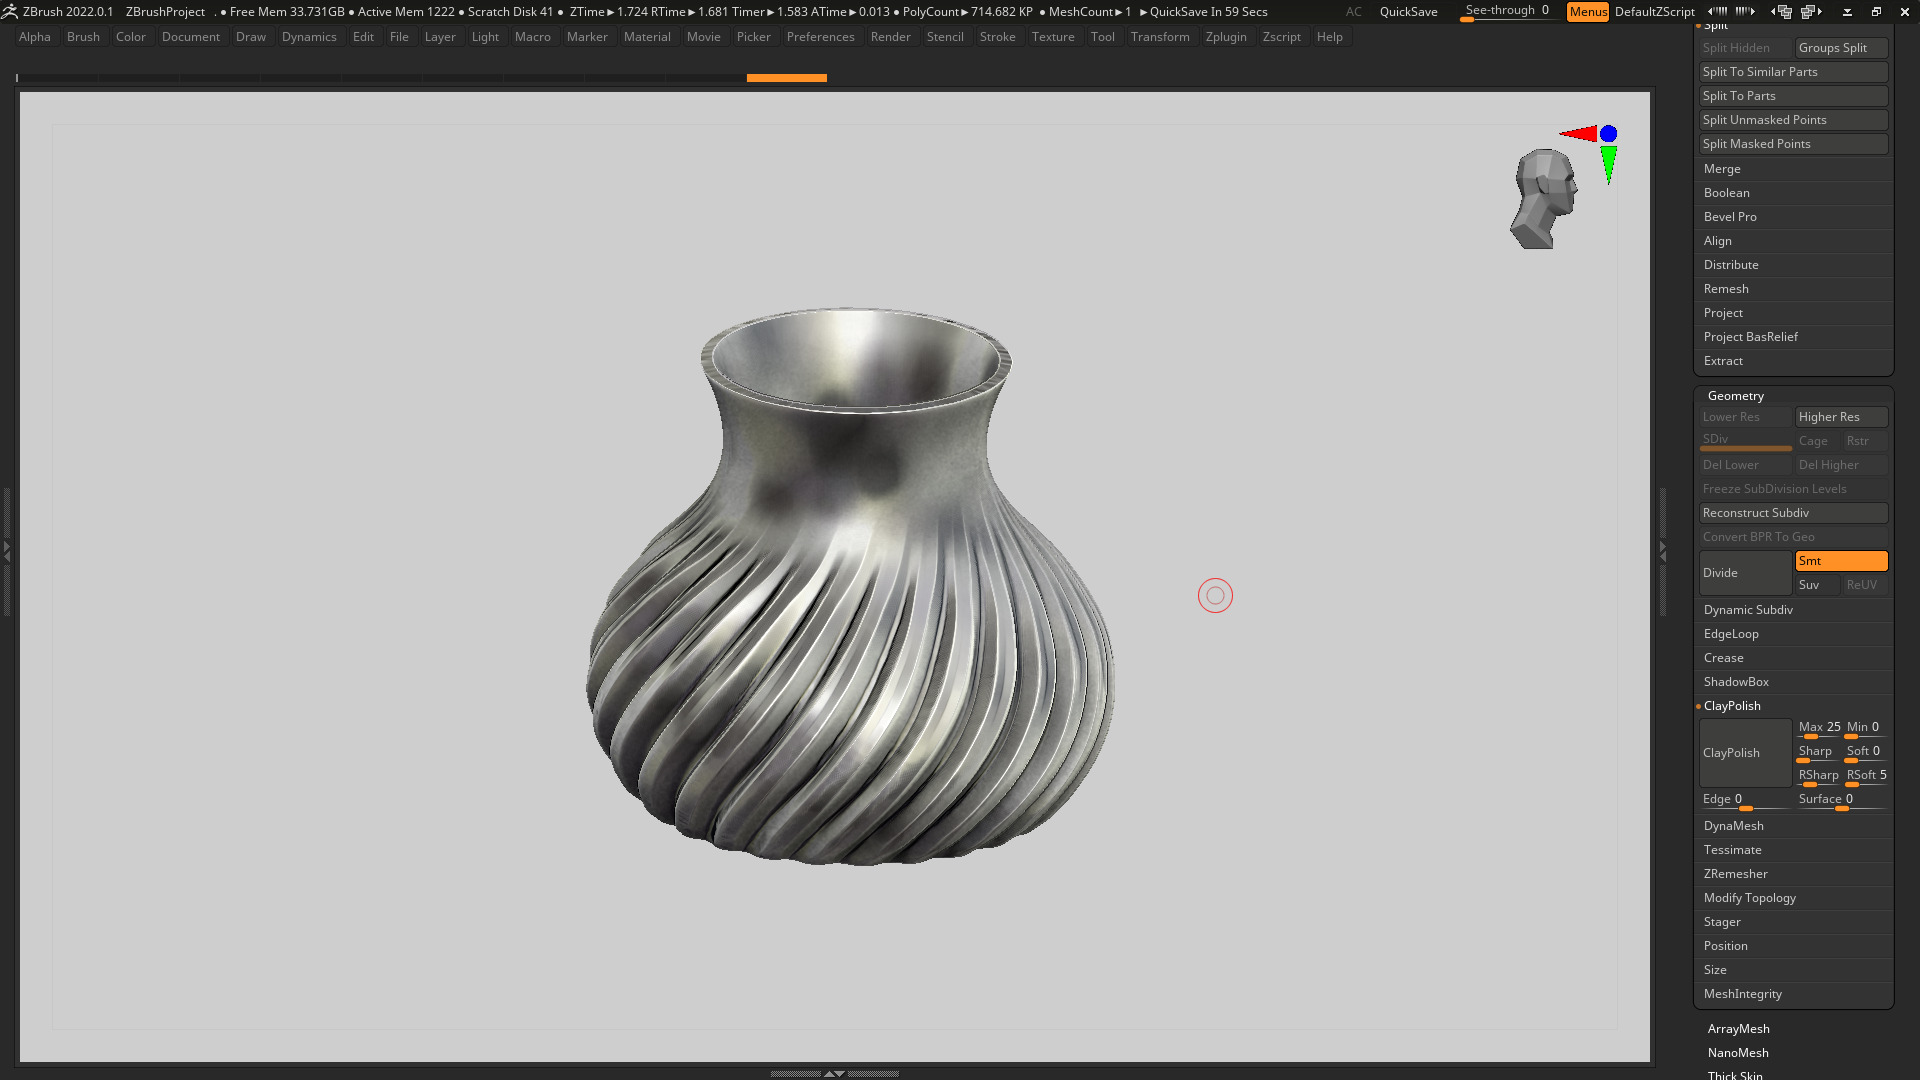Open the Zplugin menu
This screenshot has height=1080, width=1920.
(1226, 37)
